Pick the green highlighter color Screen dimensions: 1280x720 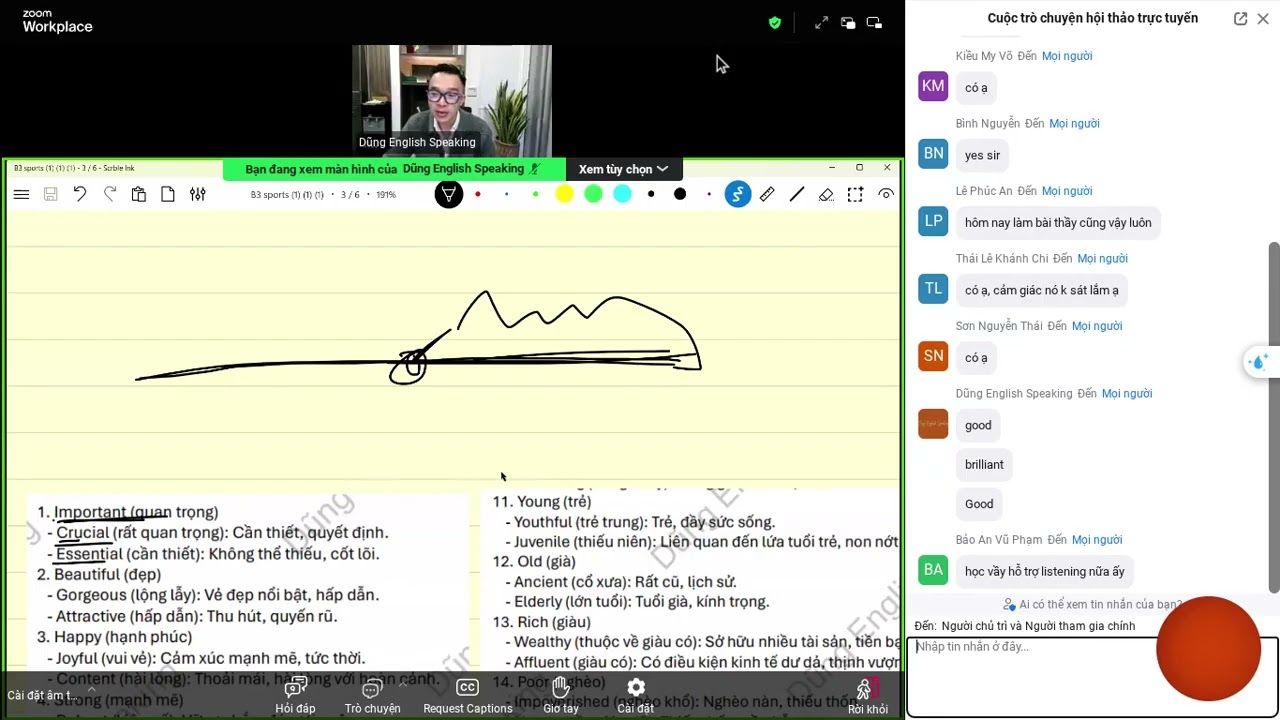(x=593, y=194)
